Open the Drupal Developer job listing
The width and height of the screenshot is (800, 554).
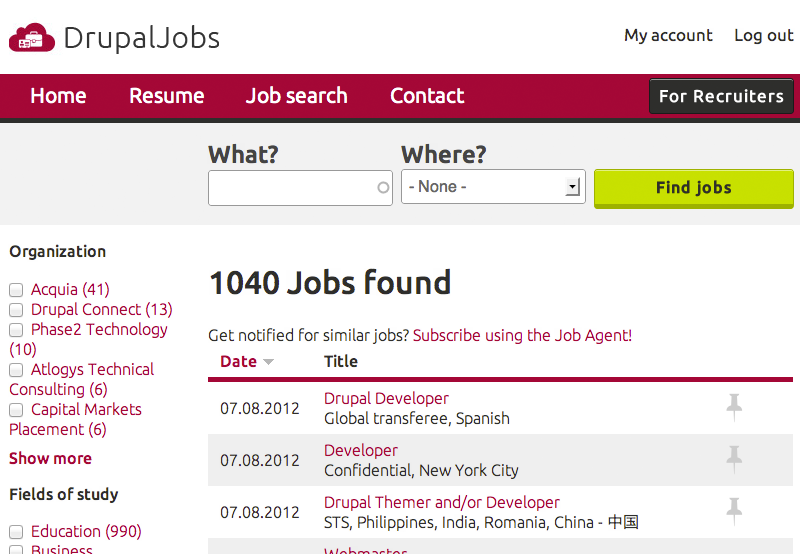(x=386, y=398)
